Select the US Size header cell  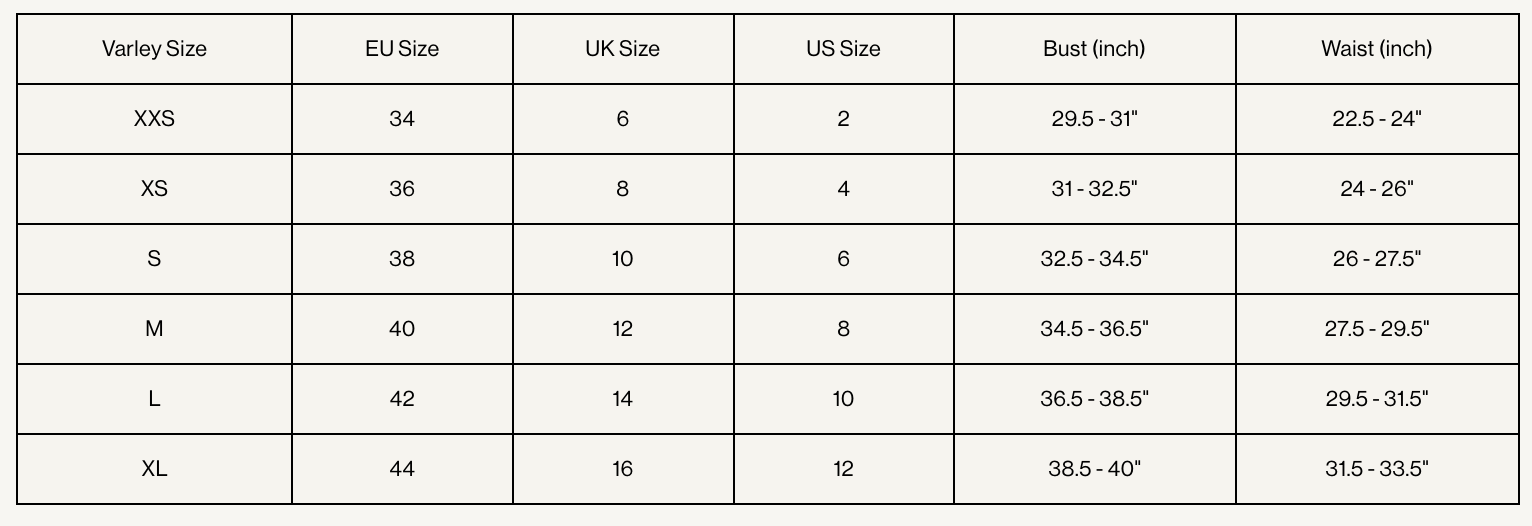(x=843, y=49)
